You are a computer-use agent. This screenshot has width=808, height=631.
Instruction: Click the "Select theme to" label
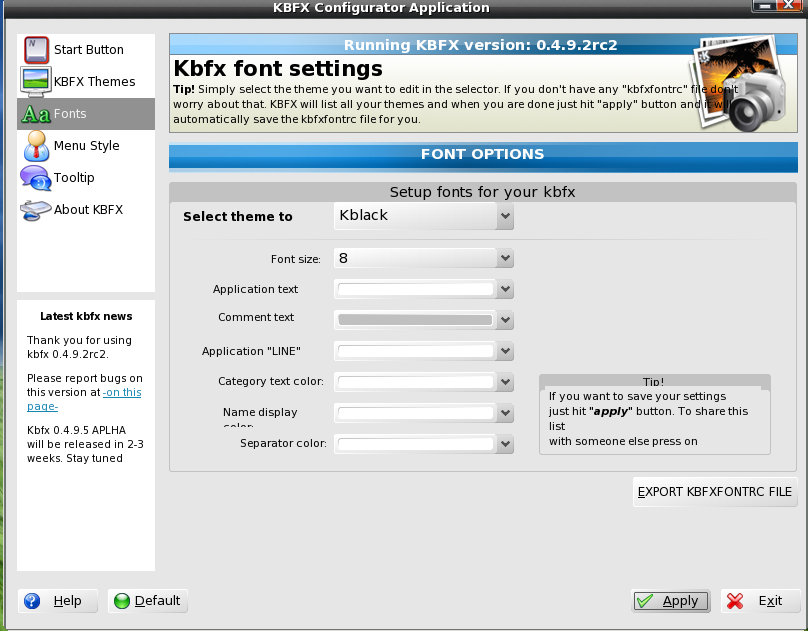pos(238,216)
